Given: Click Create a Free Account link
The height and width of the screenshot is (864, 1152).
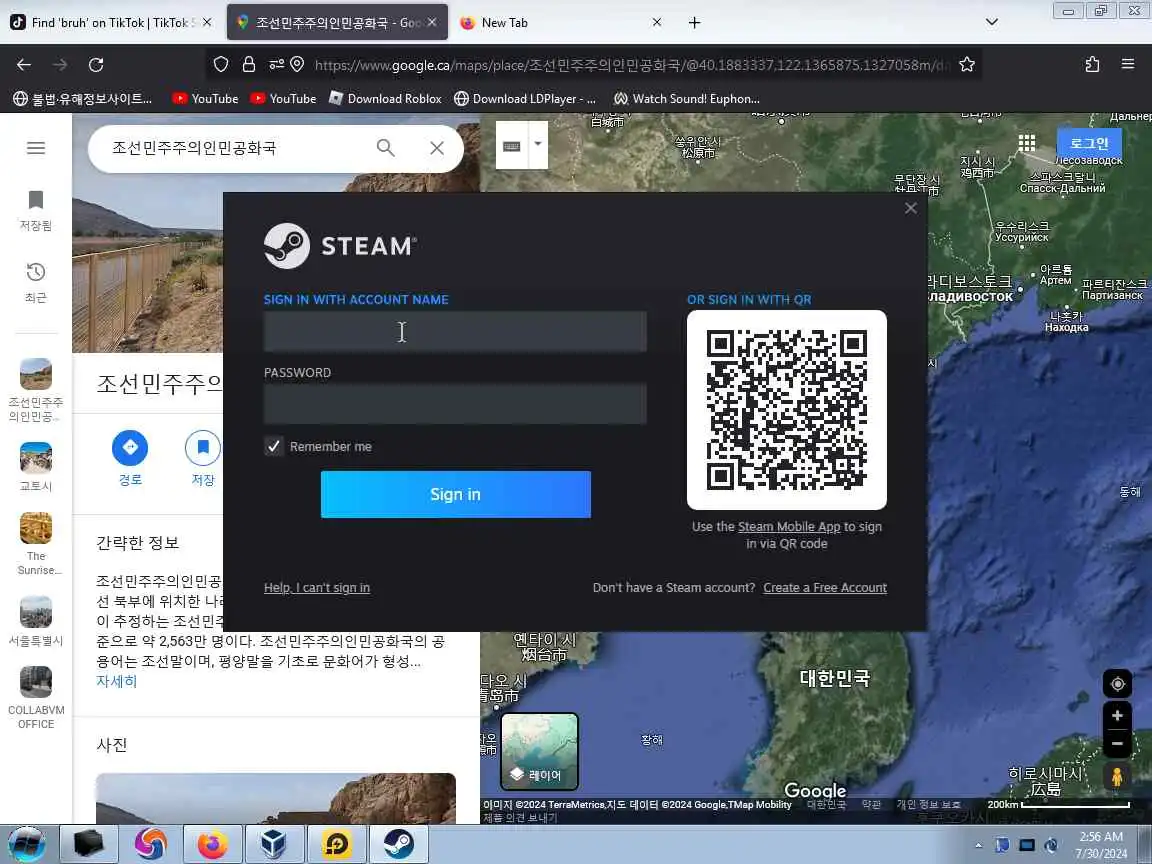Looking at the screenshot, I should (x=824, y=588).
